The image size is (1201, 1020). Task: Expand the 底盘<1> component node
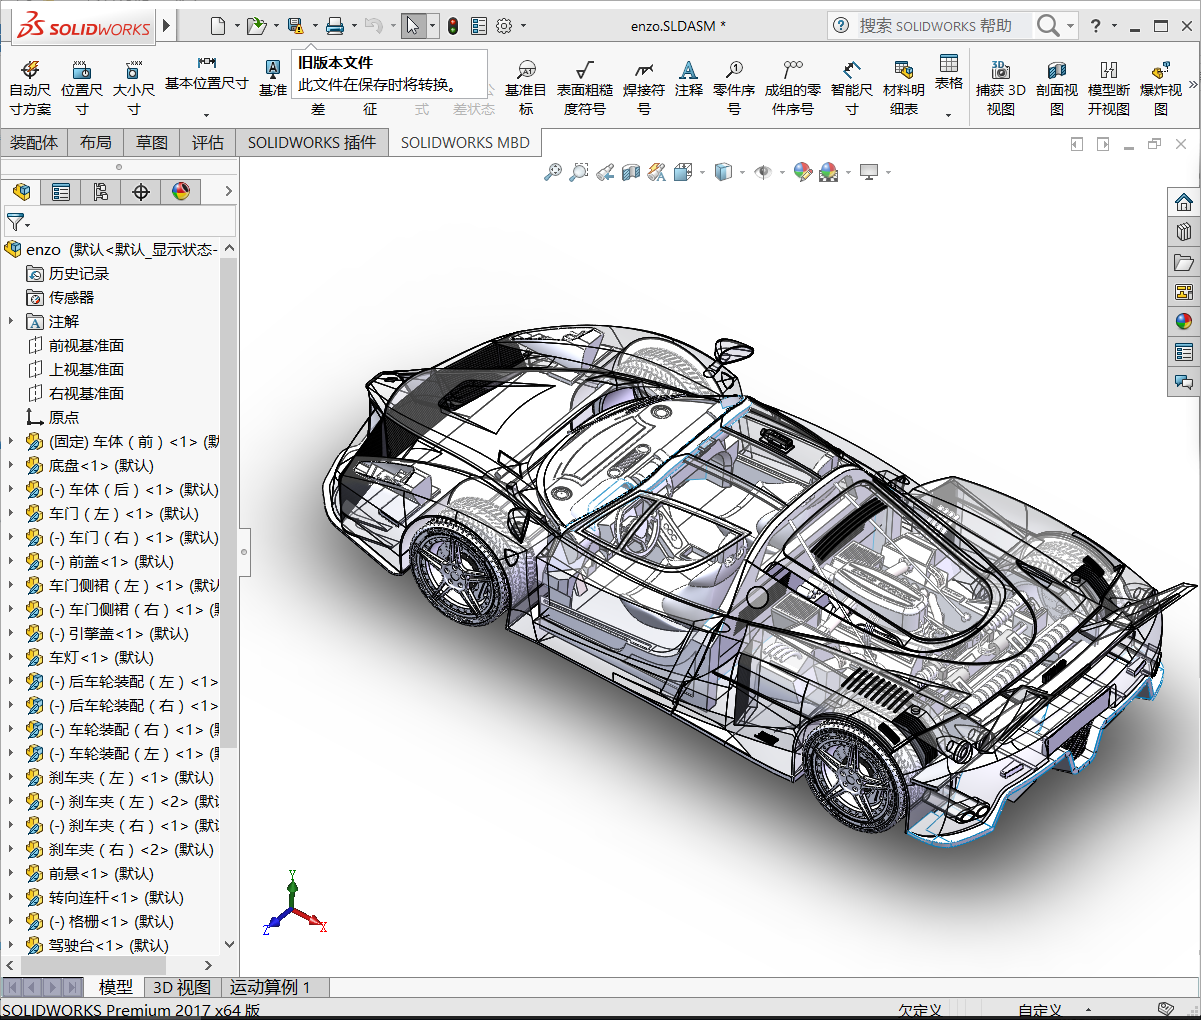coord(11,465)
